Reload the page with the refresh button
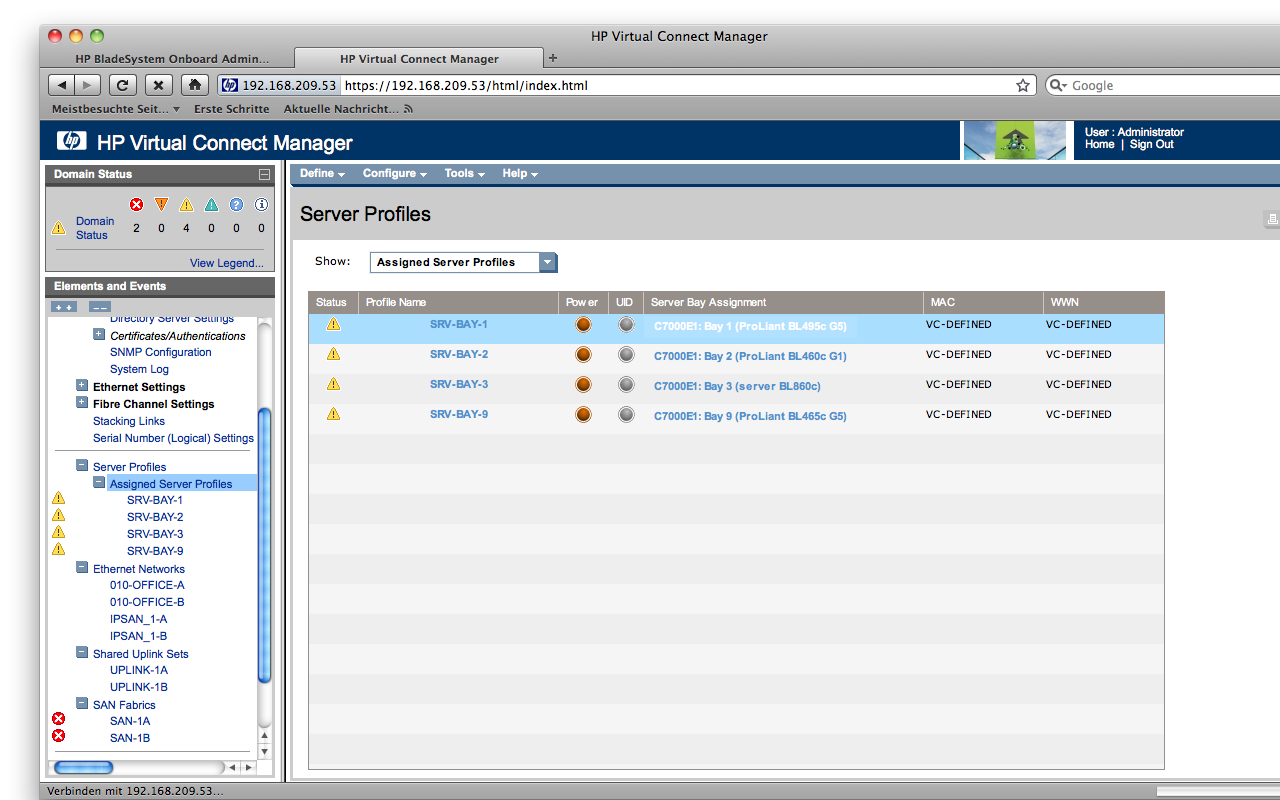Screen dimensions: 1280x800 123,85
